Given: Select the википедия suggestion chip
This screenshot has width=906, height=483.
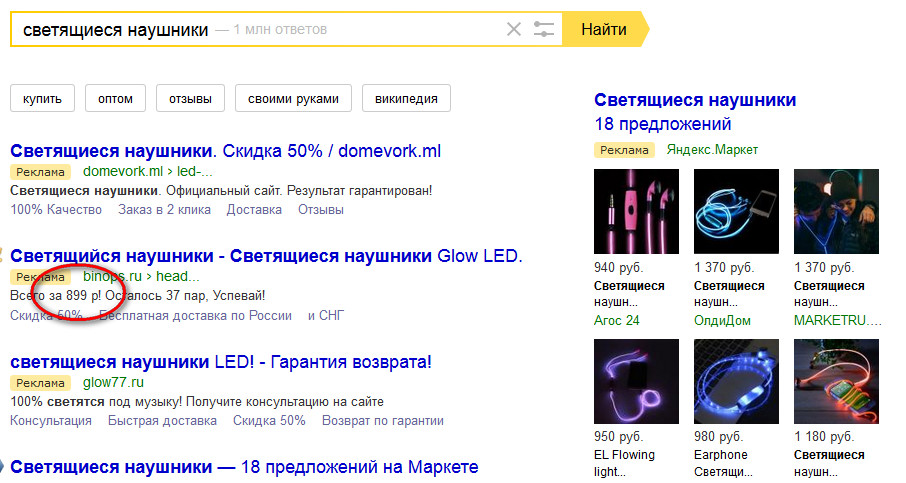Looking at the screenshot, I should click(x=406, y=98).
